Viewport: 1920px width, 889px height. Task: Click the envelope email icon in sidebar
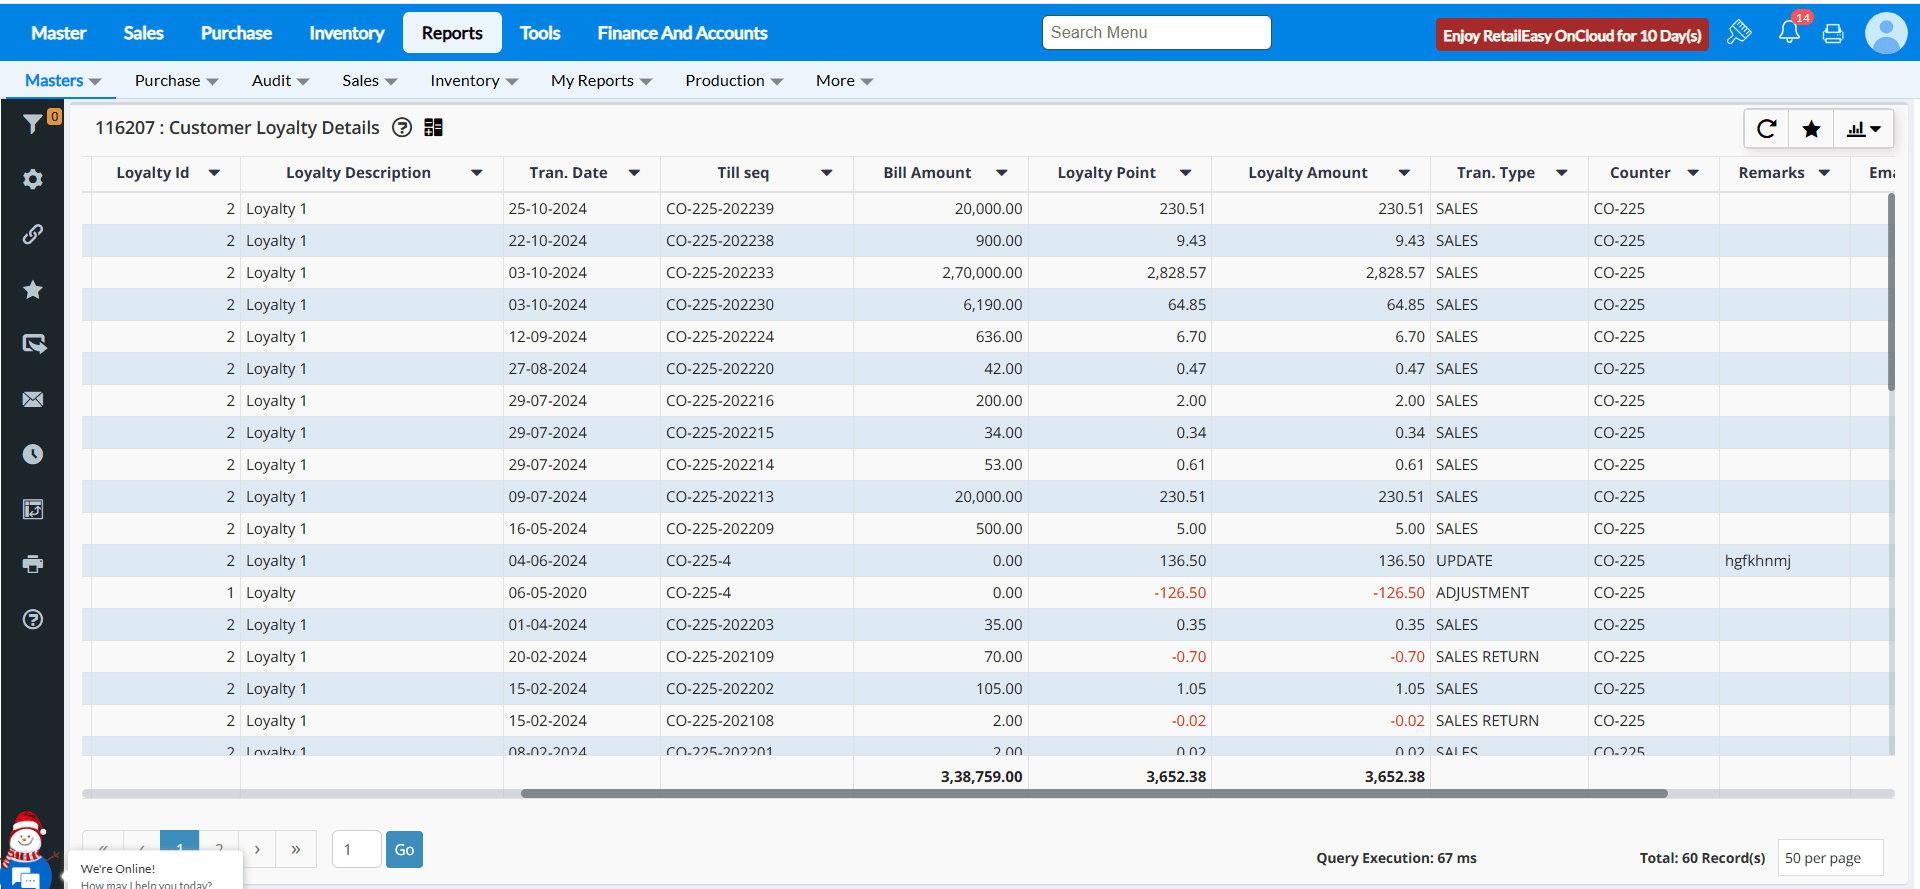(x=32, y=399)
